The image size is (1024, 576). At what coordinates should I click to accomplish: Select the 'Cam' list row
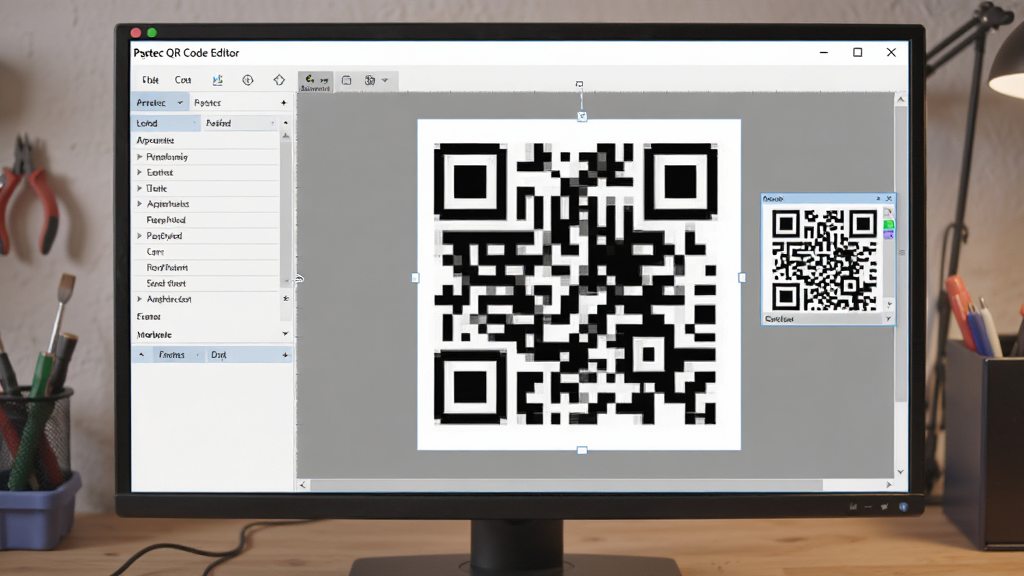click(x=206, y=251)
